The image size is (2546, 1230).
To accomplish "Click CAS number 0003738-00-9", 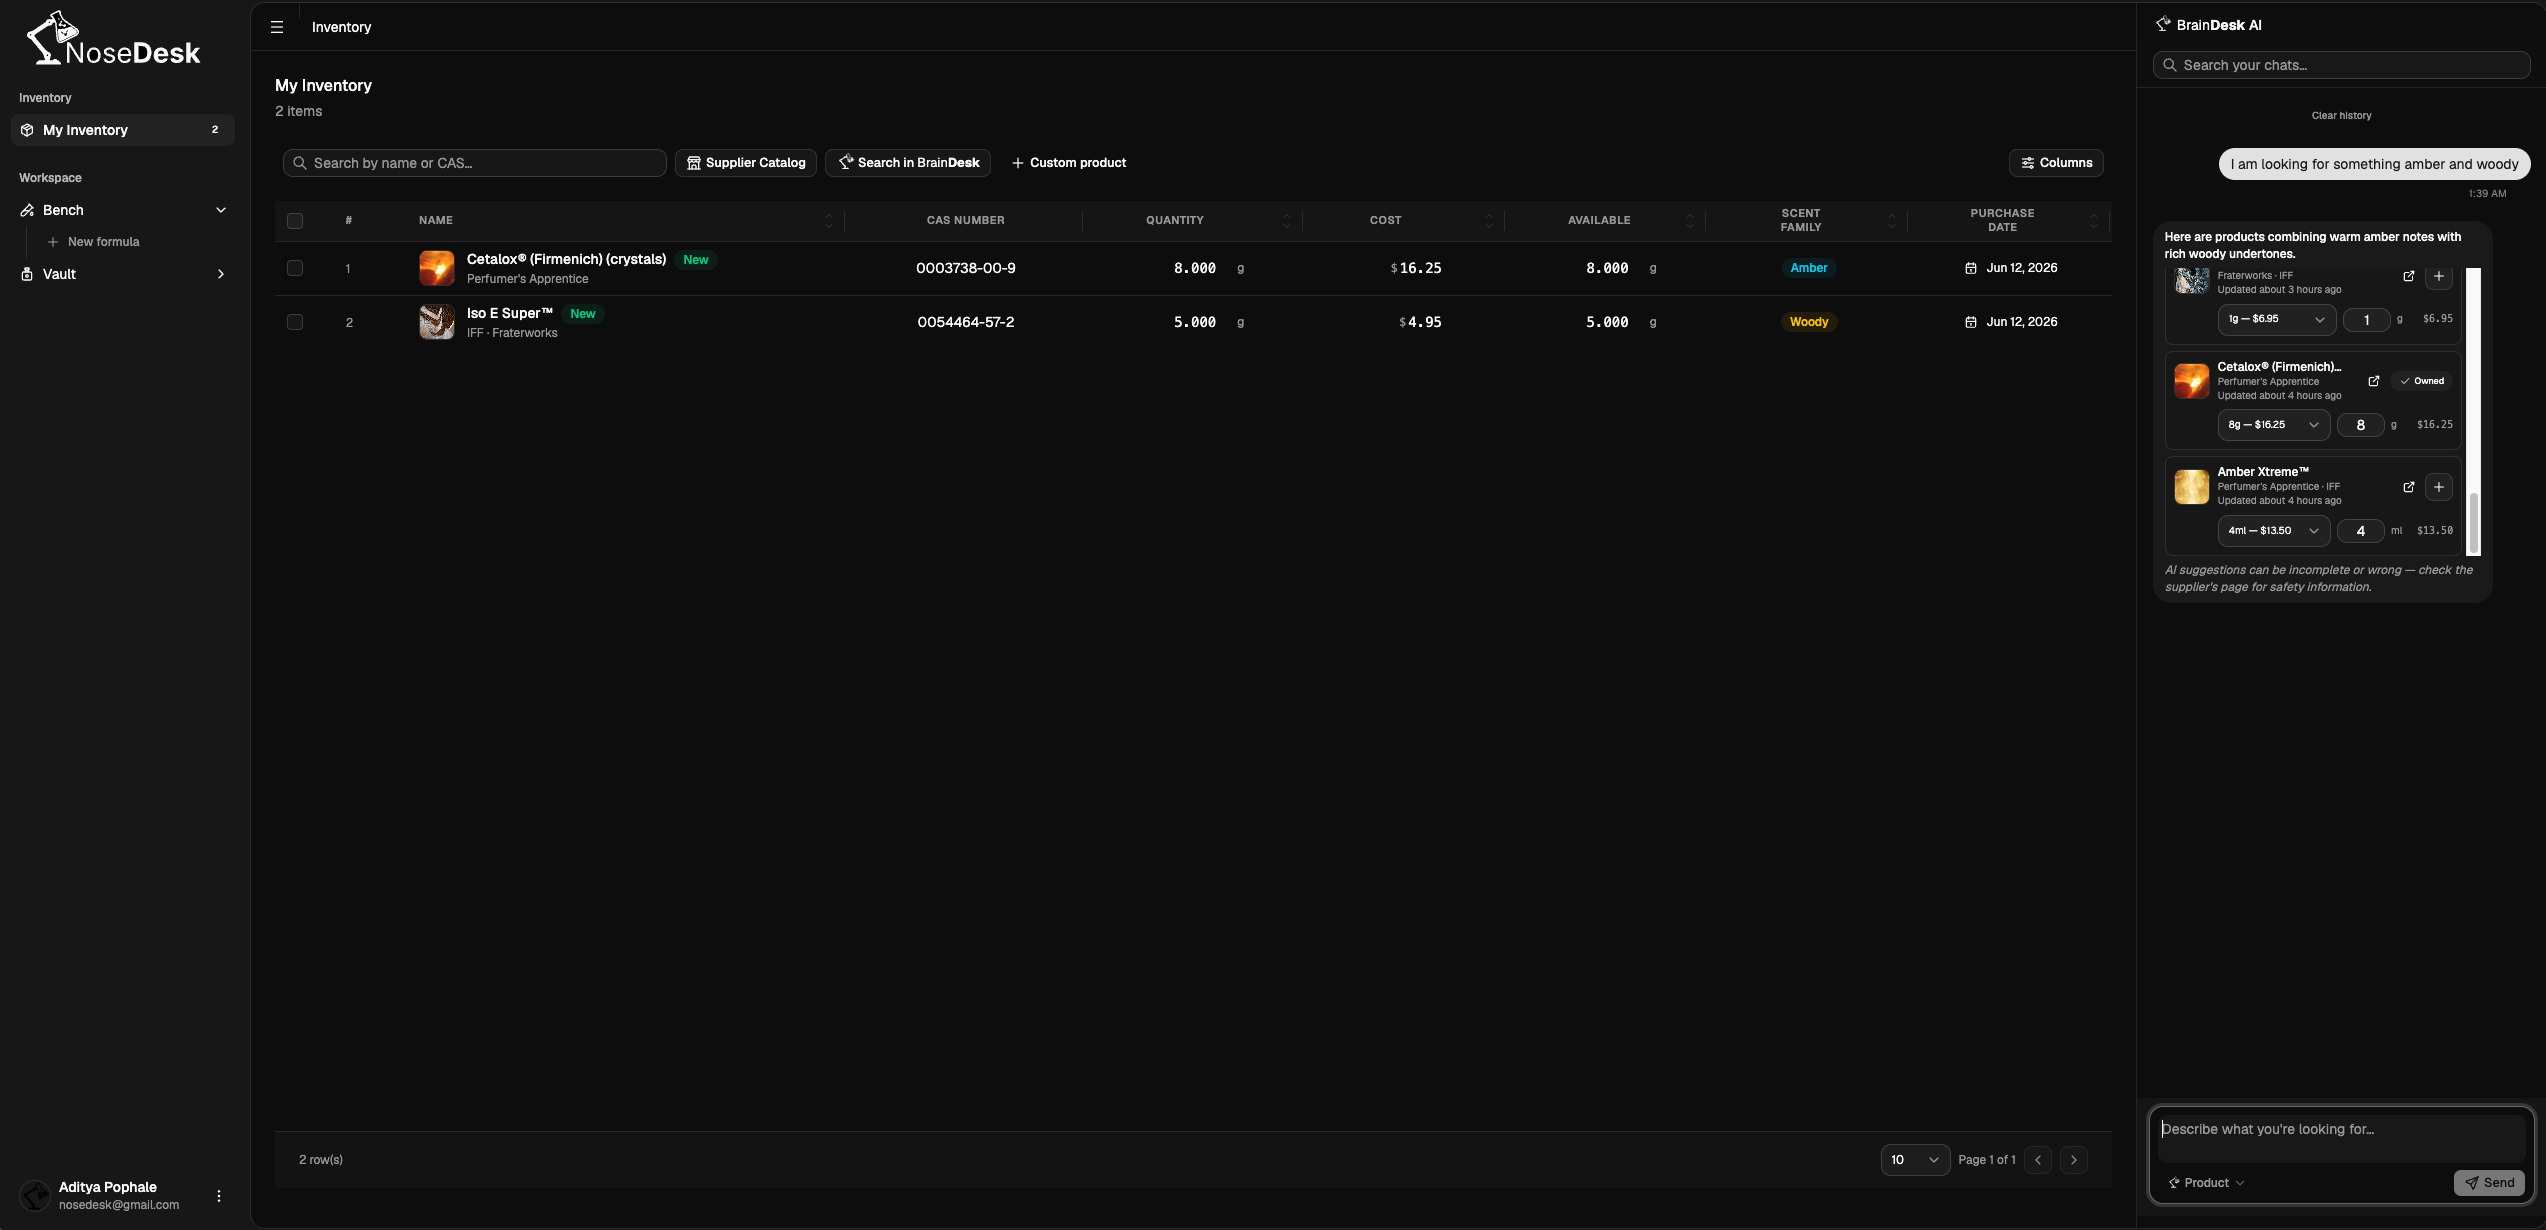I will (x=966, y=268).
